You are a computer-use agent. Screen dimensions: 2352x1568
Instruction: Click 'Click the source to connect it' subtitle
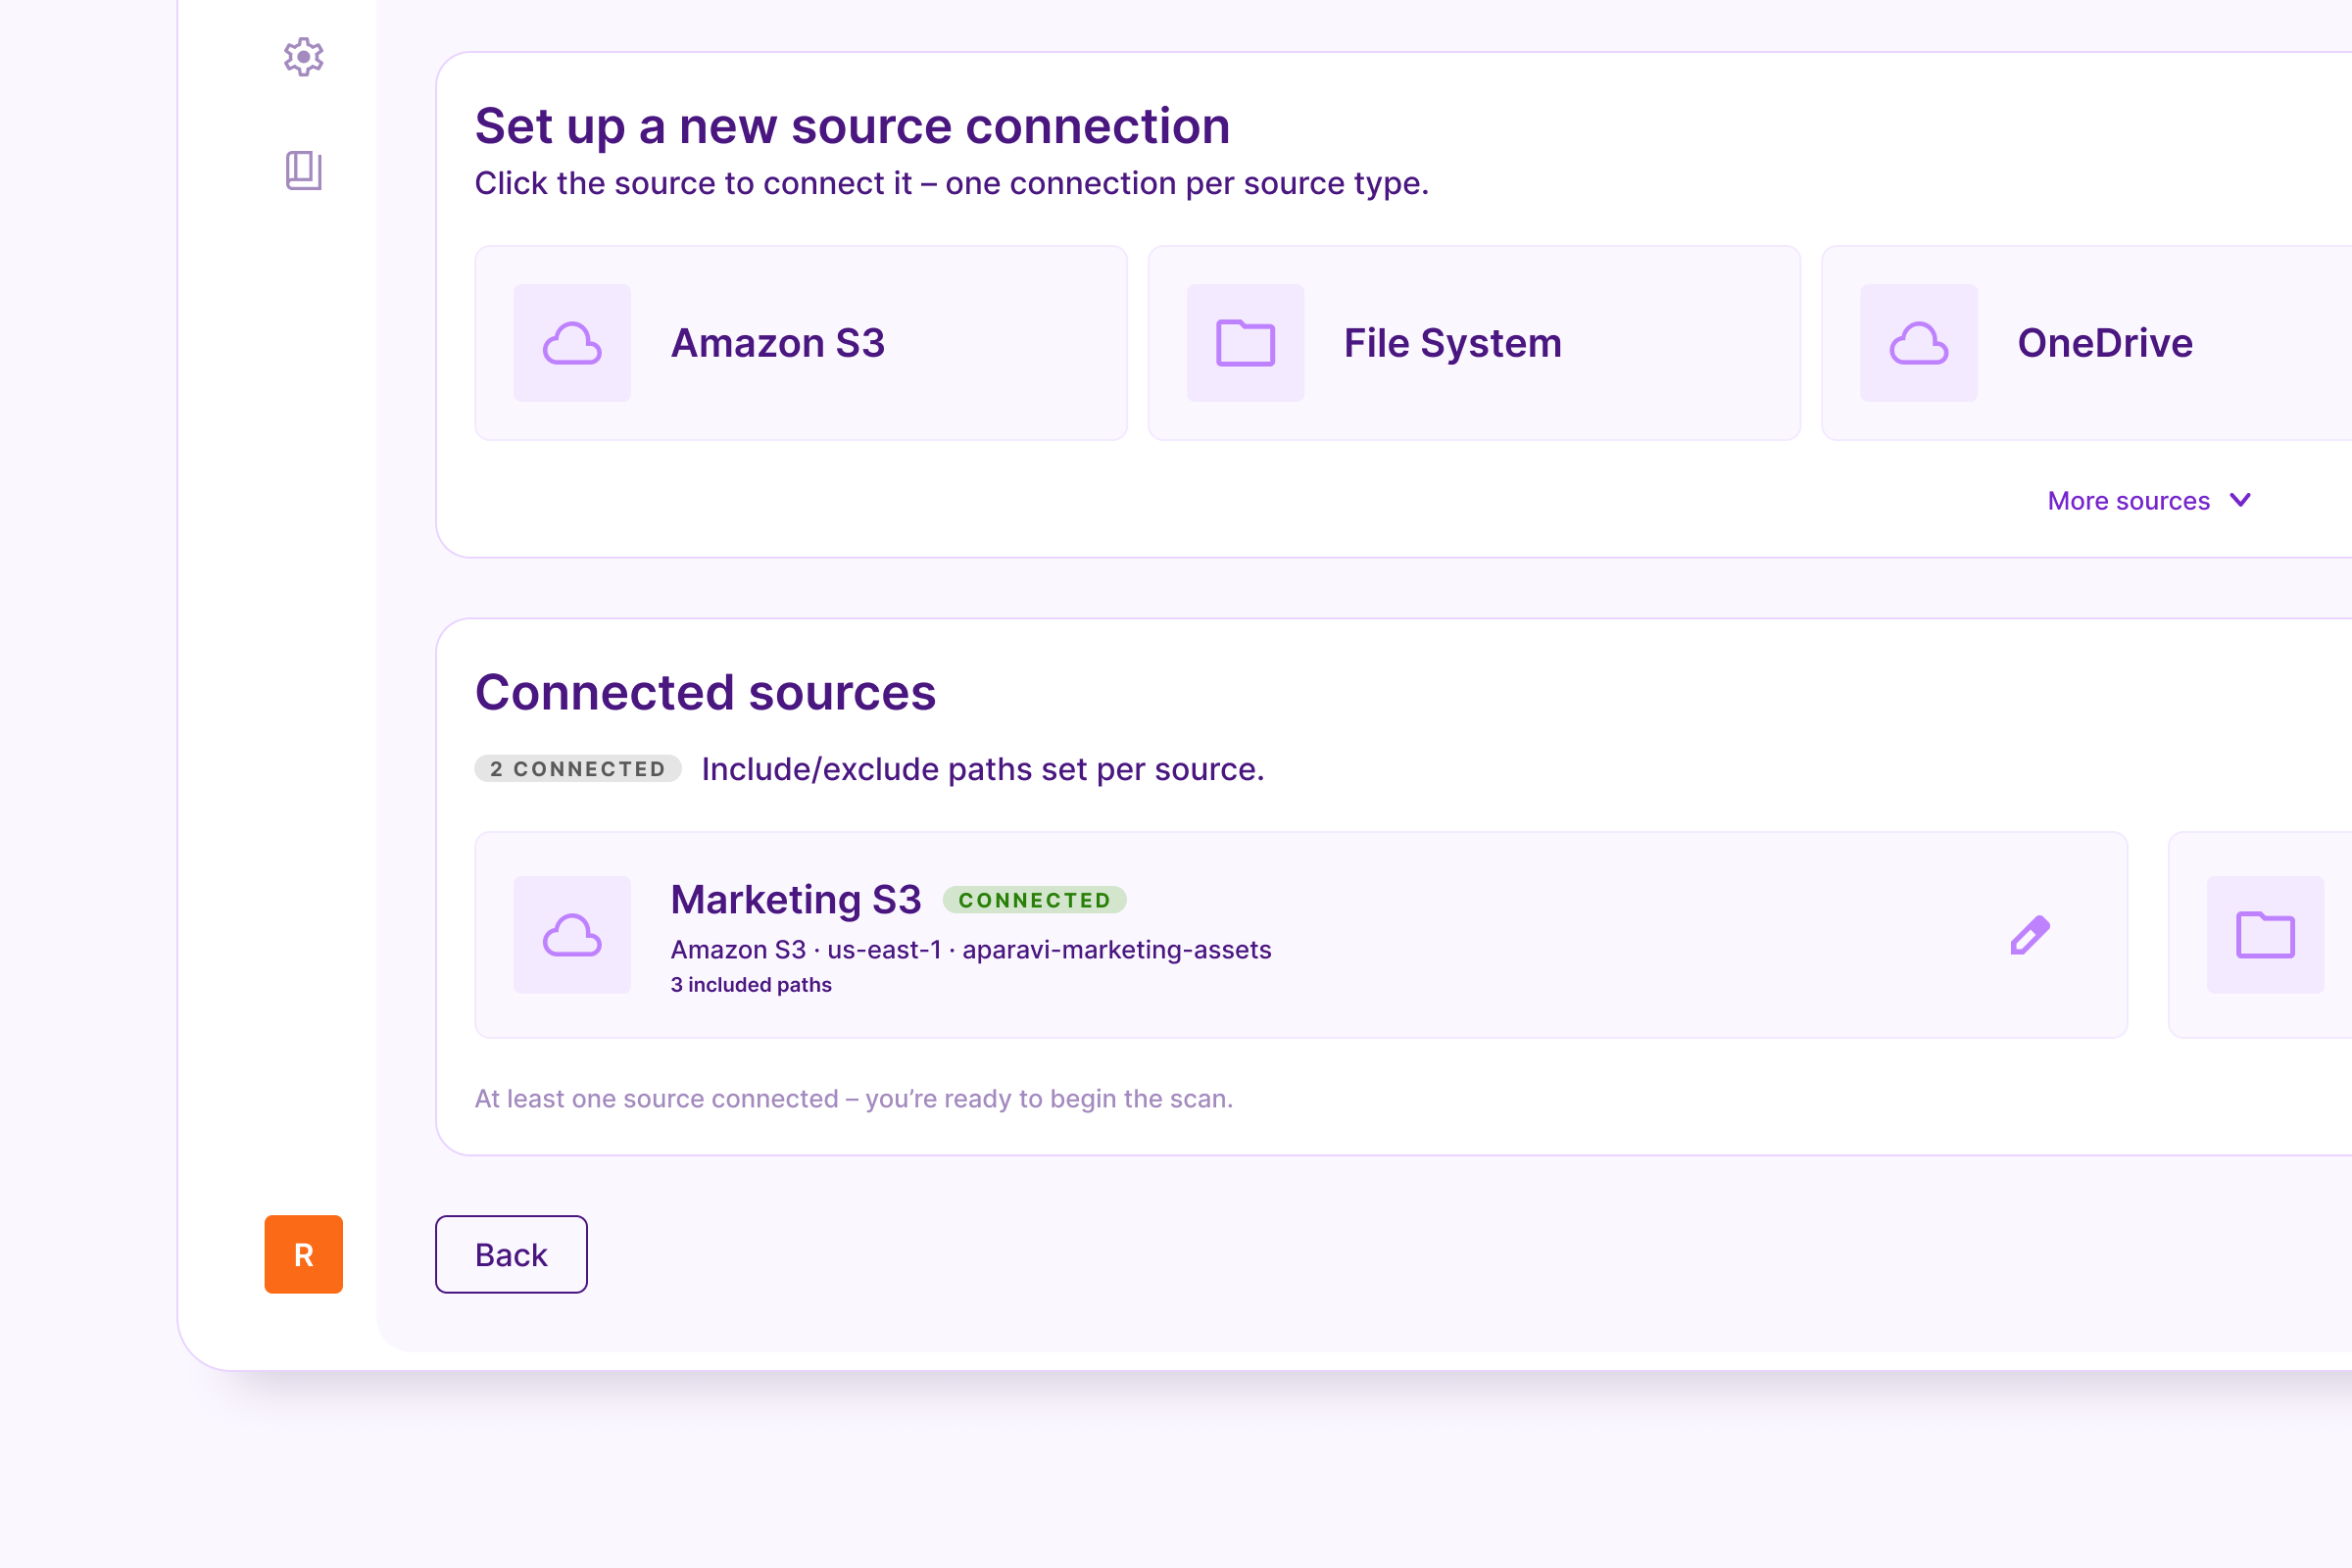[952, 183]
